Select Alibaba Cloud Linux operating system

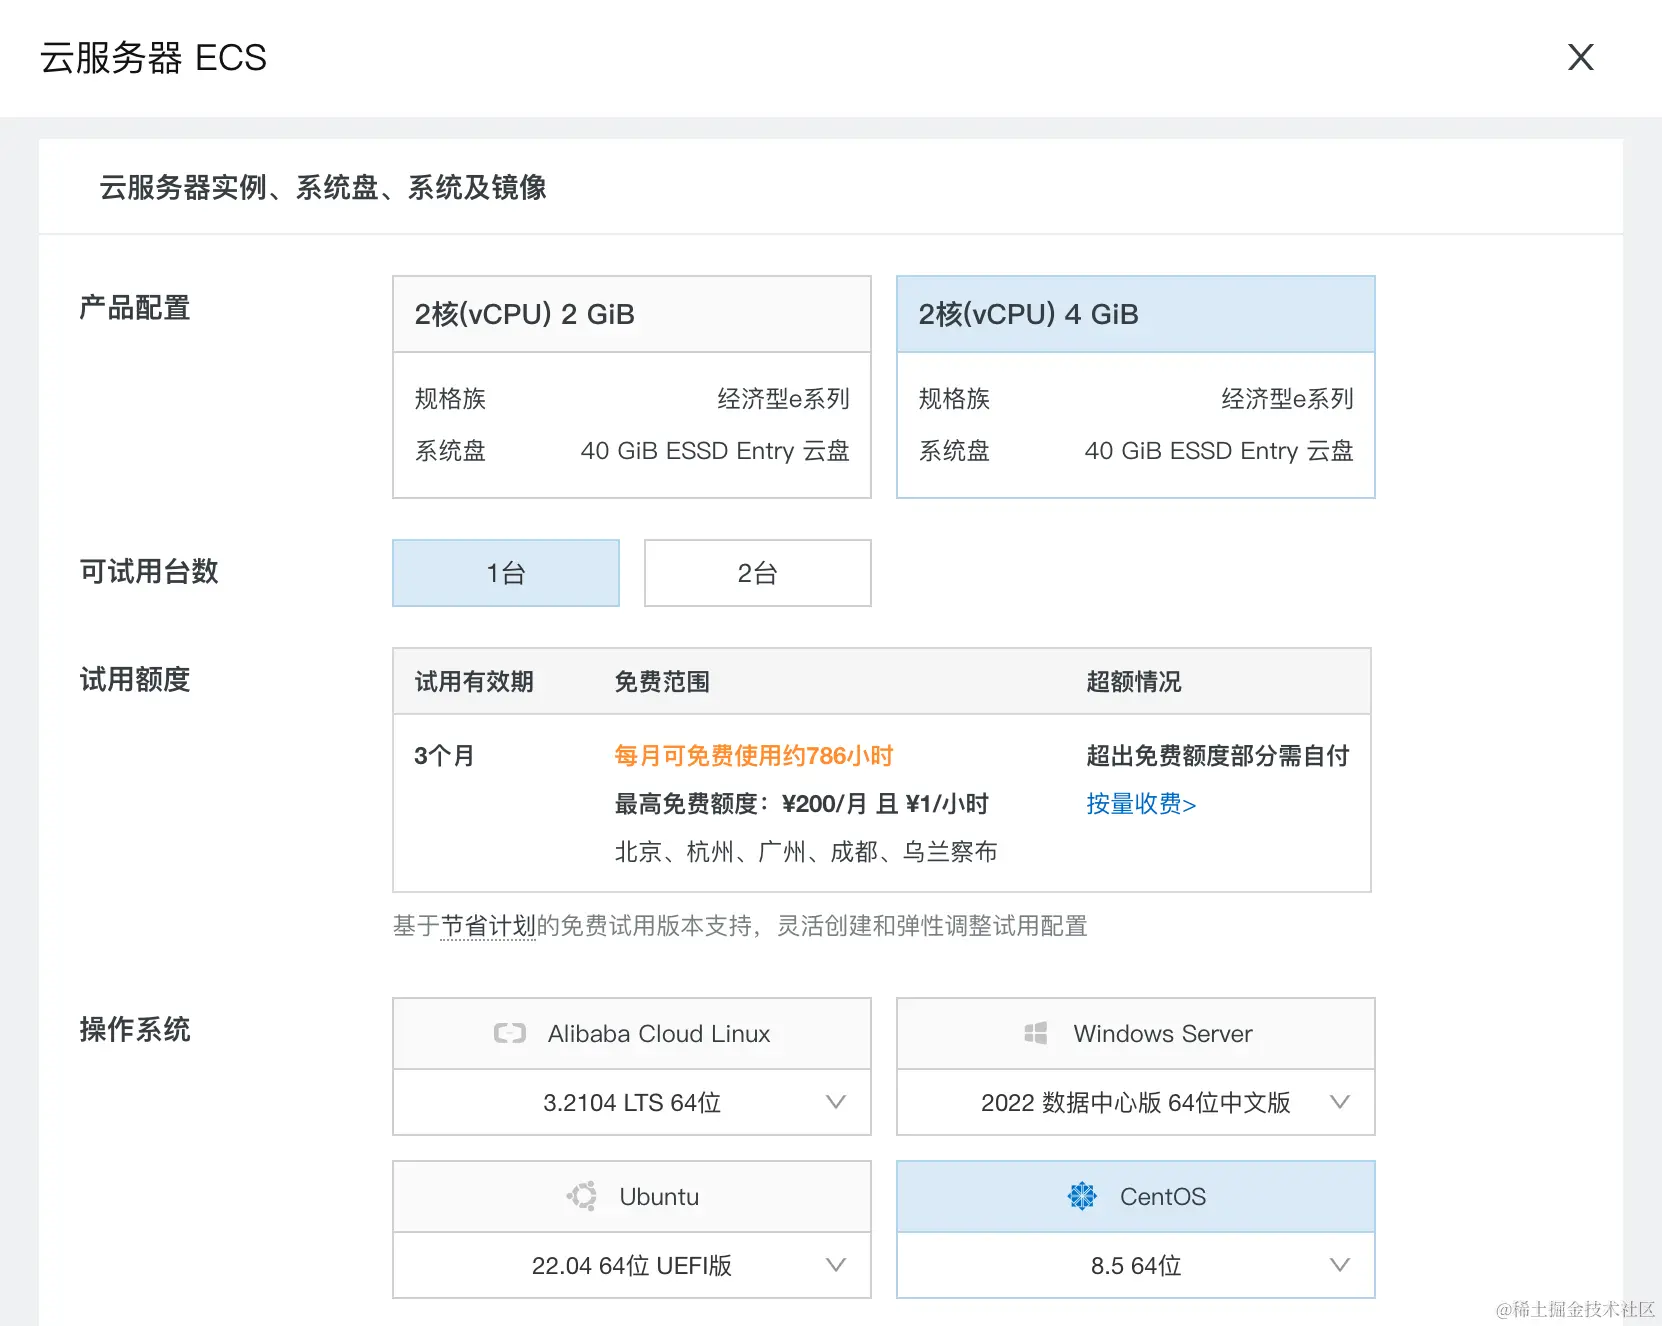(632, 1034)
